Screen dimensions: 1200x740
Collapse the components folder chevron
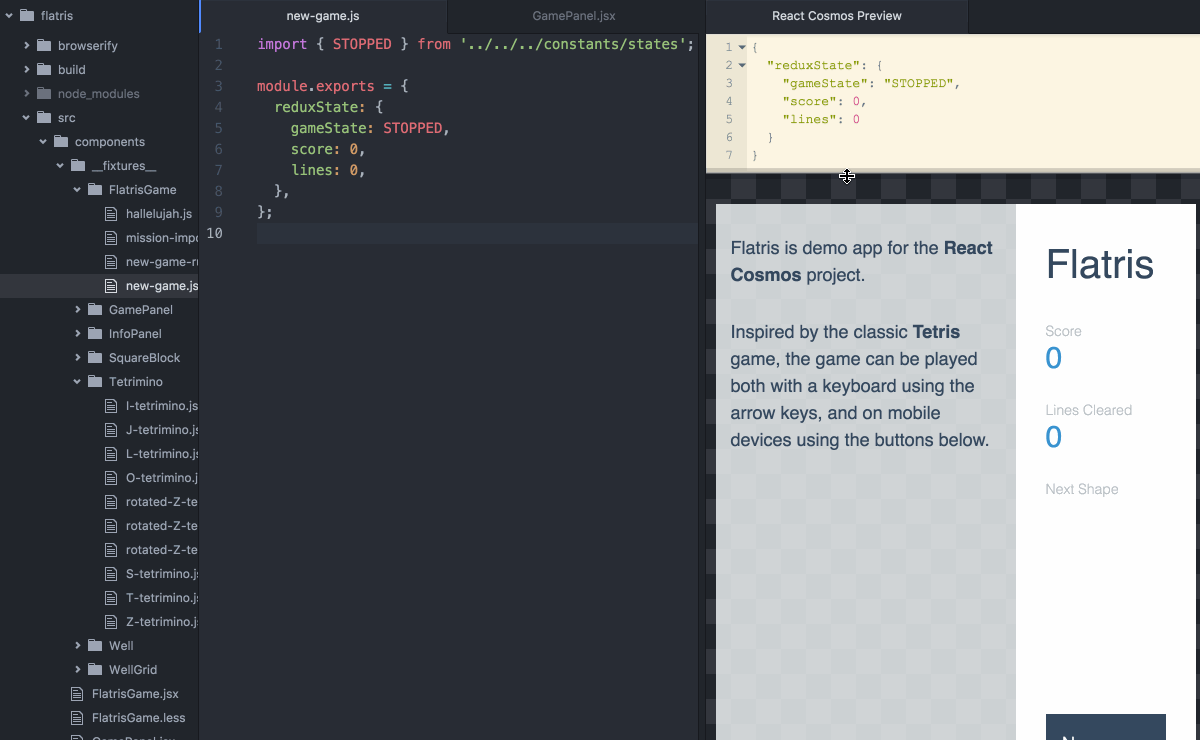(44, 142)
